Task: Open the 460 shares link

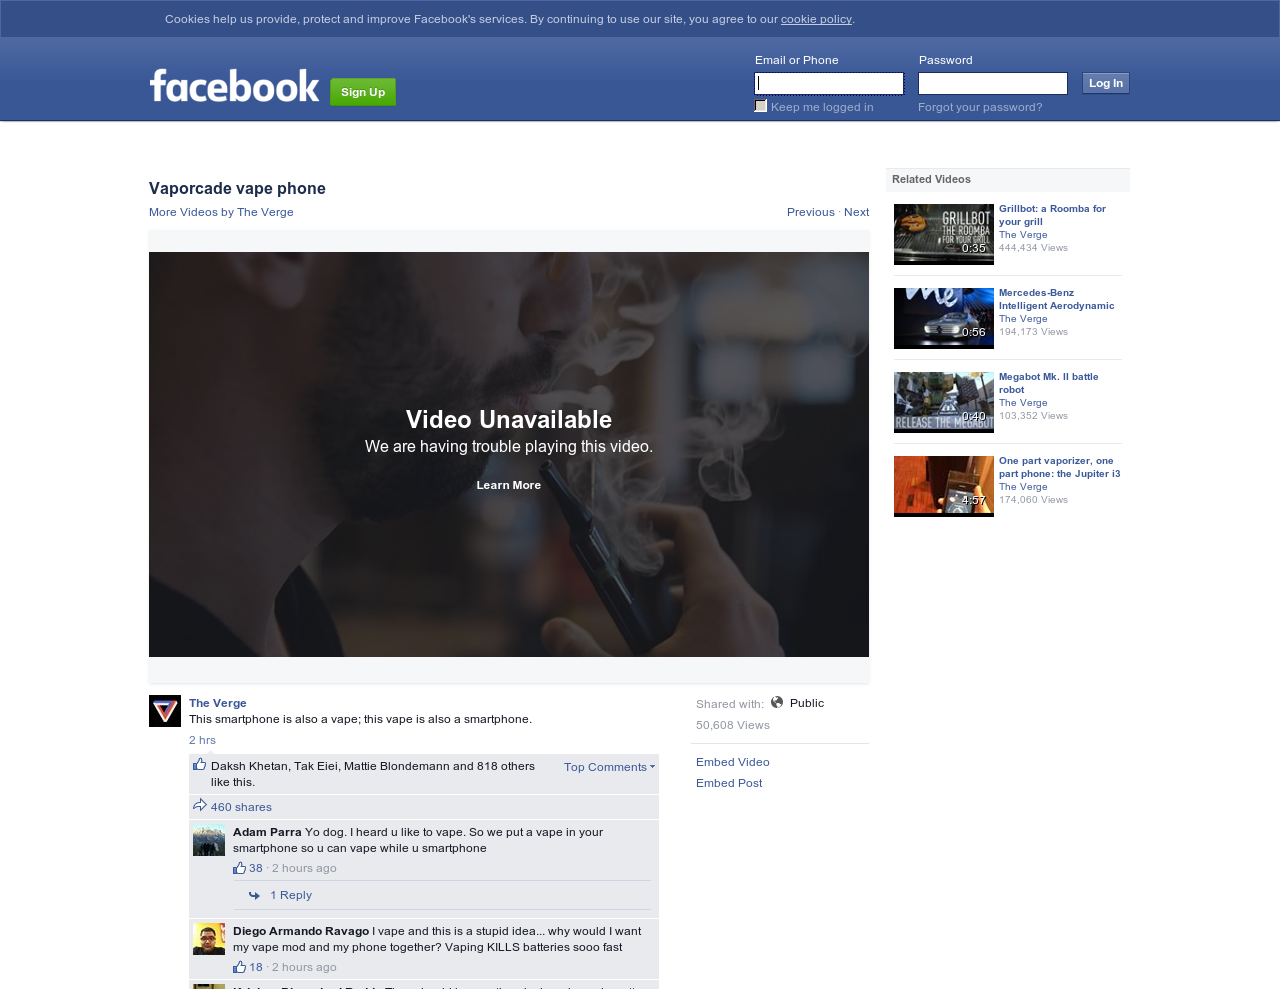Action: pos(241,807)
